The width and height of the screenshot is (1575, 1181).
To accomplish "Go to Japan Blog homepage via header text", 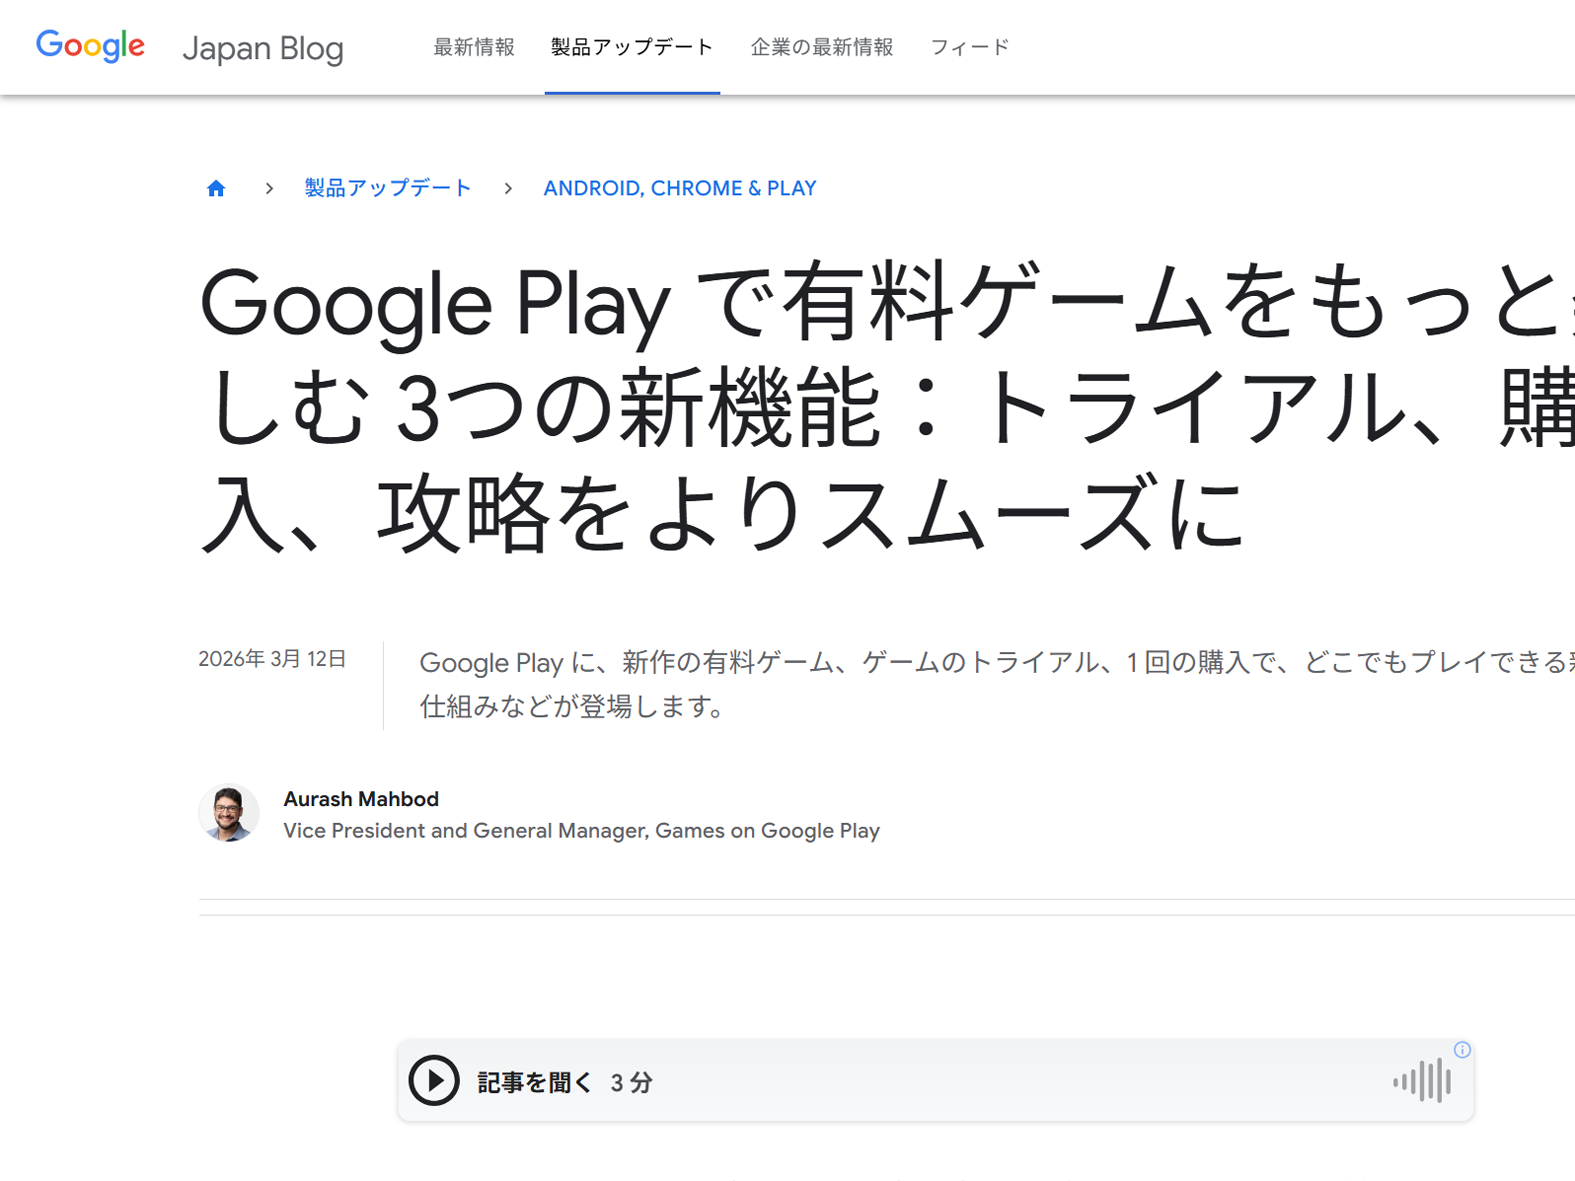I will pos(262,47).
